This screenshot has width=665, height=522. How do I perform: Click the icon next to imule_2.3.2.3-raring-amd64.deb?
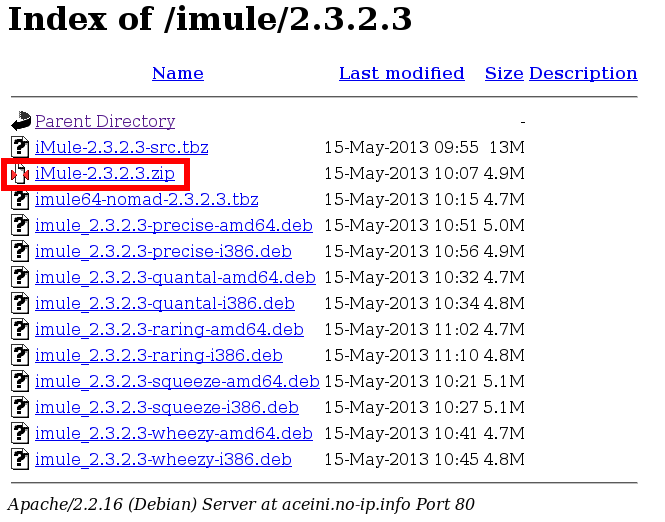[x=21, y=330]
